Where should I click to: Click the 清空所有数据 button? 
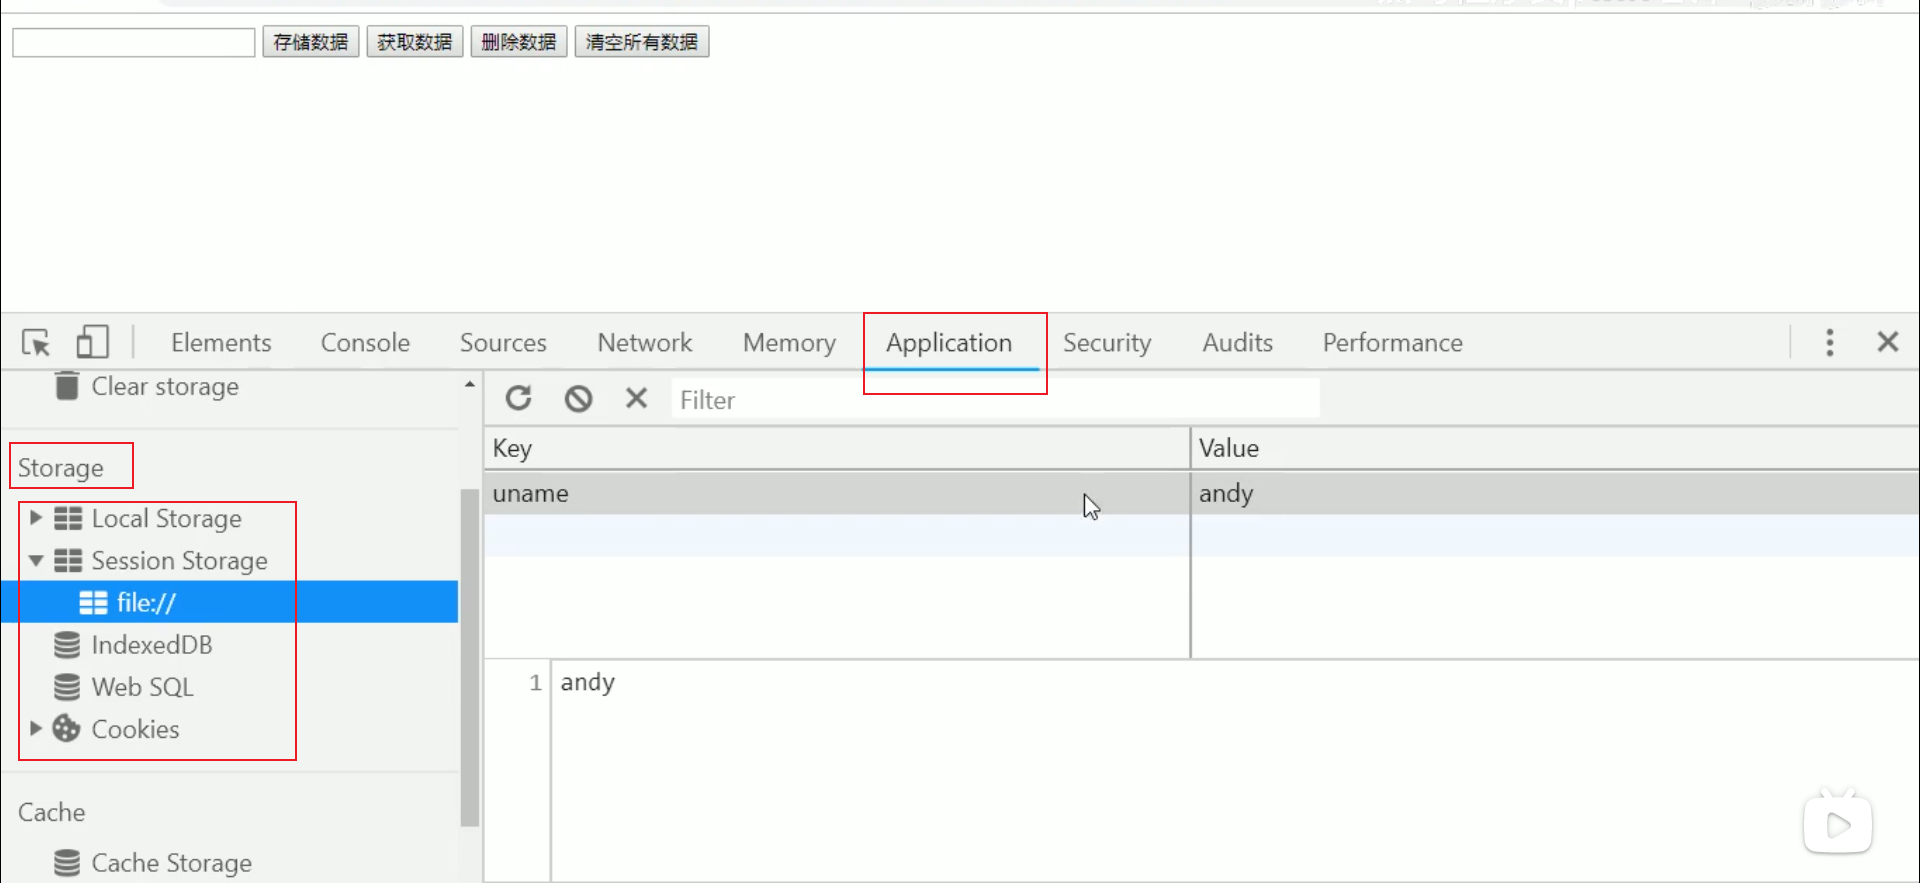coord(642,42)
